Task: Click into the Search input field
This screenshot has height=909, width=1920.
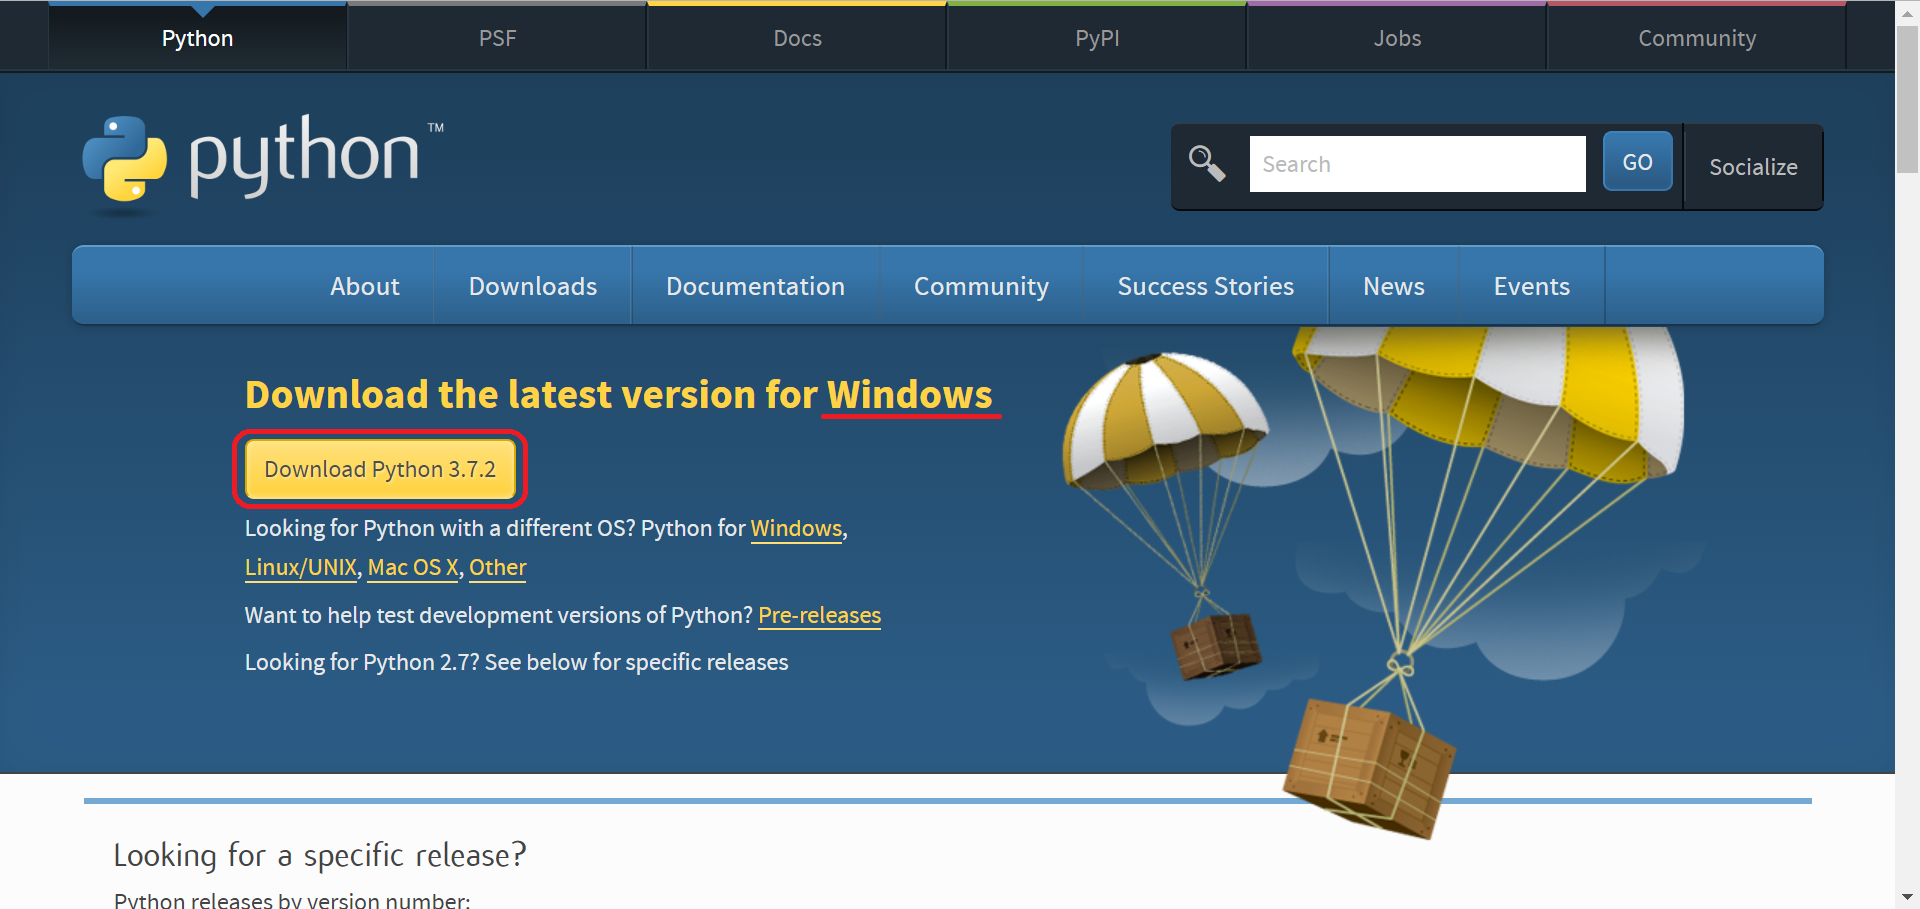Action: click(x=1416, y=164)
